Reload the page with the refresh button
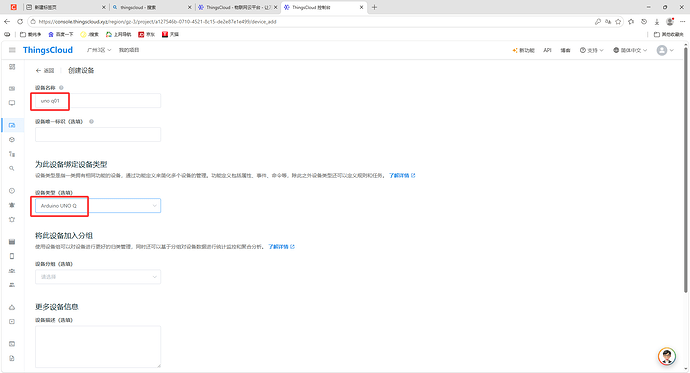 [x=20, y=22]
